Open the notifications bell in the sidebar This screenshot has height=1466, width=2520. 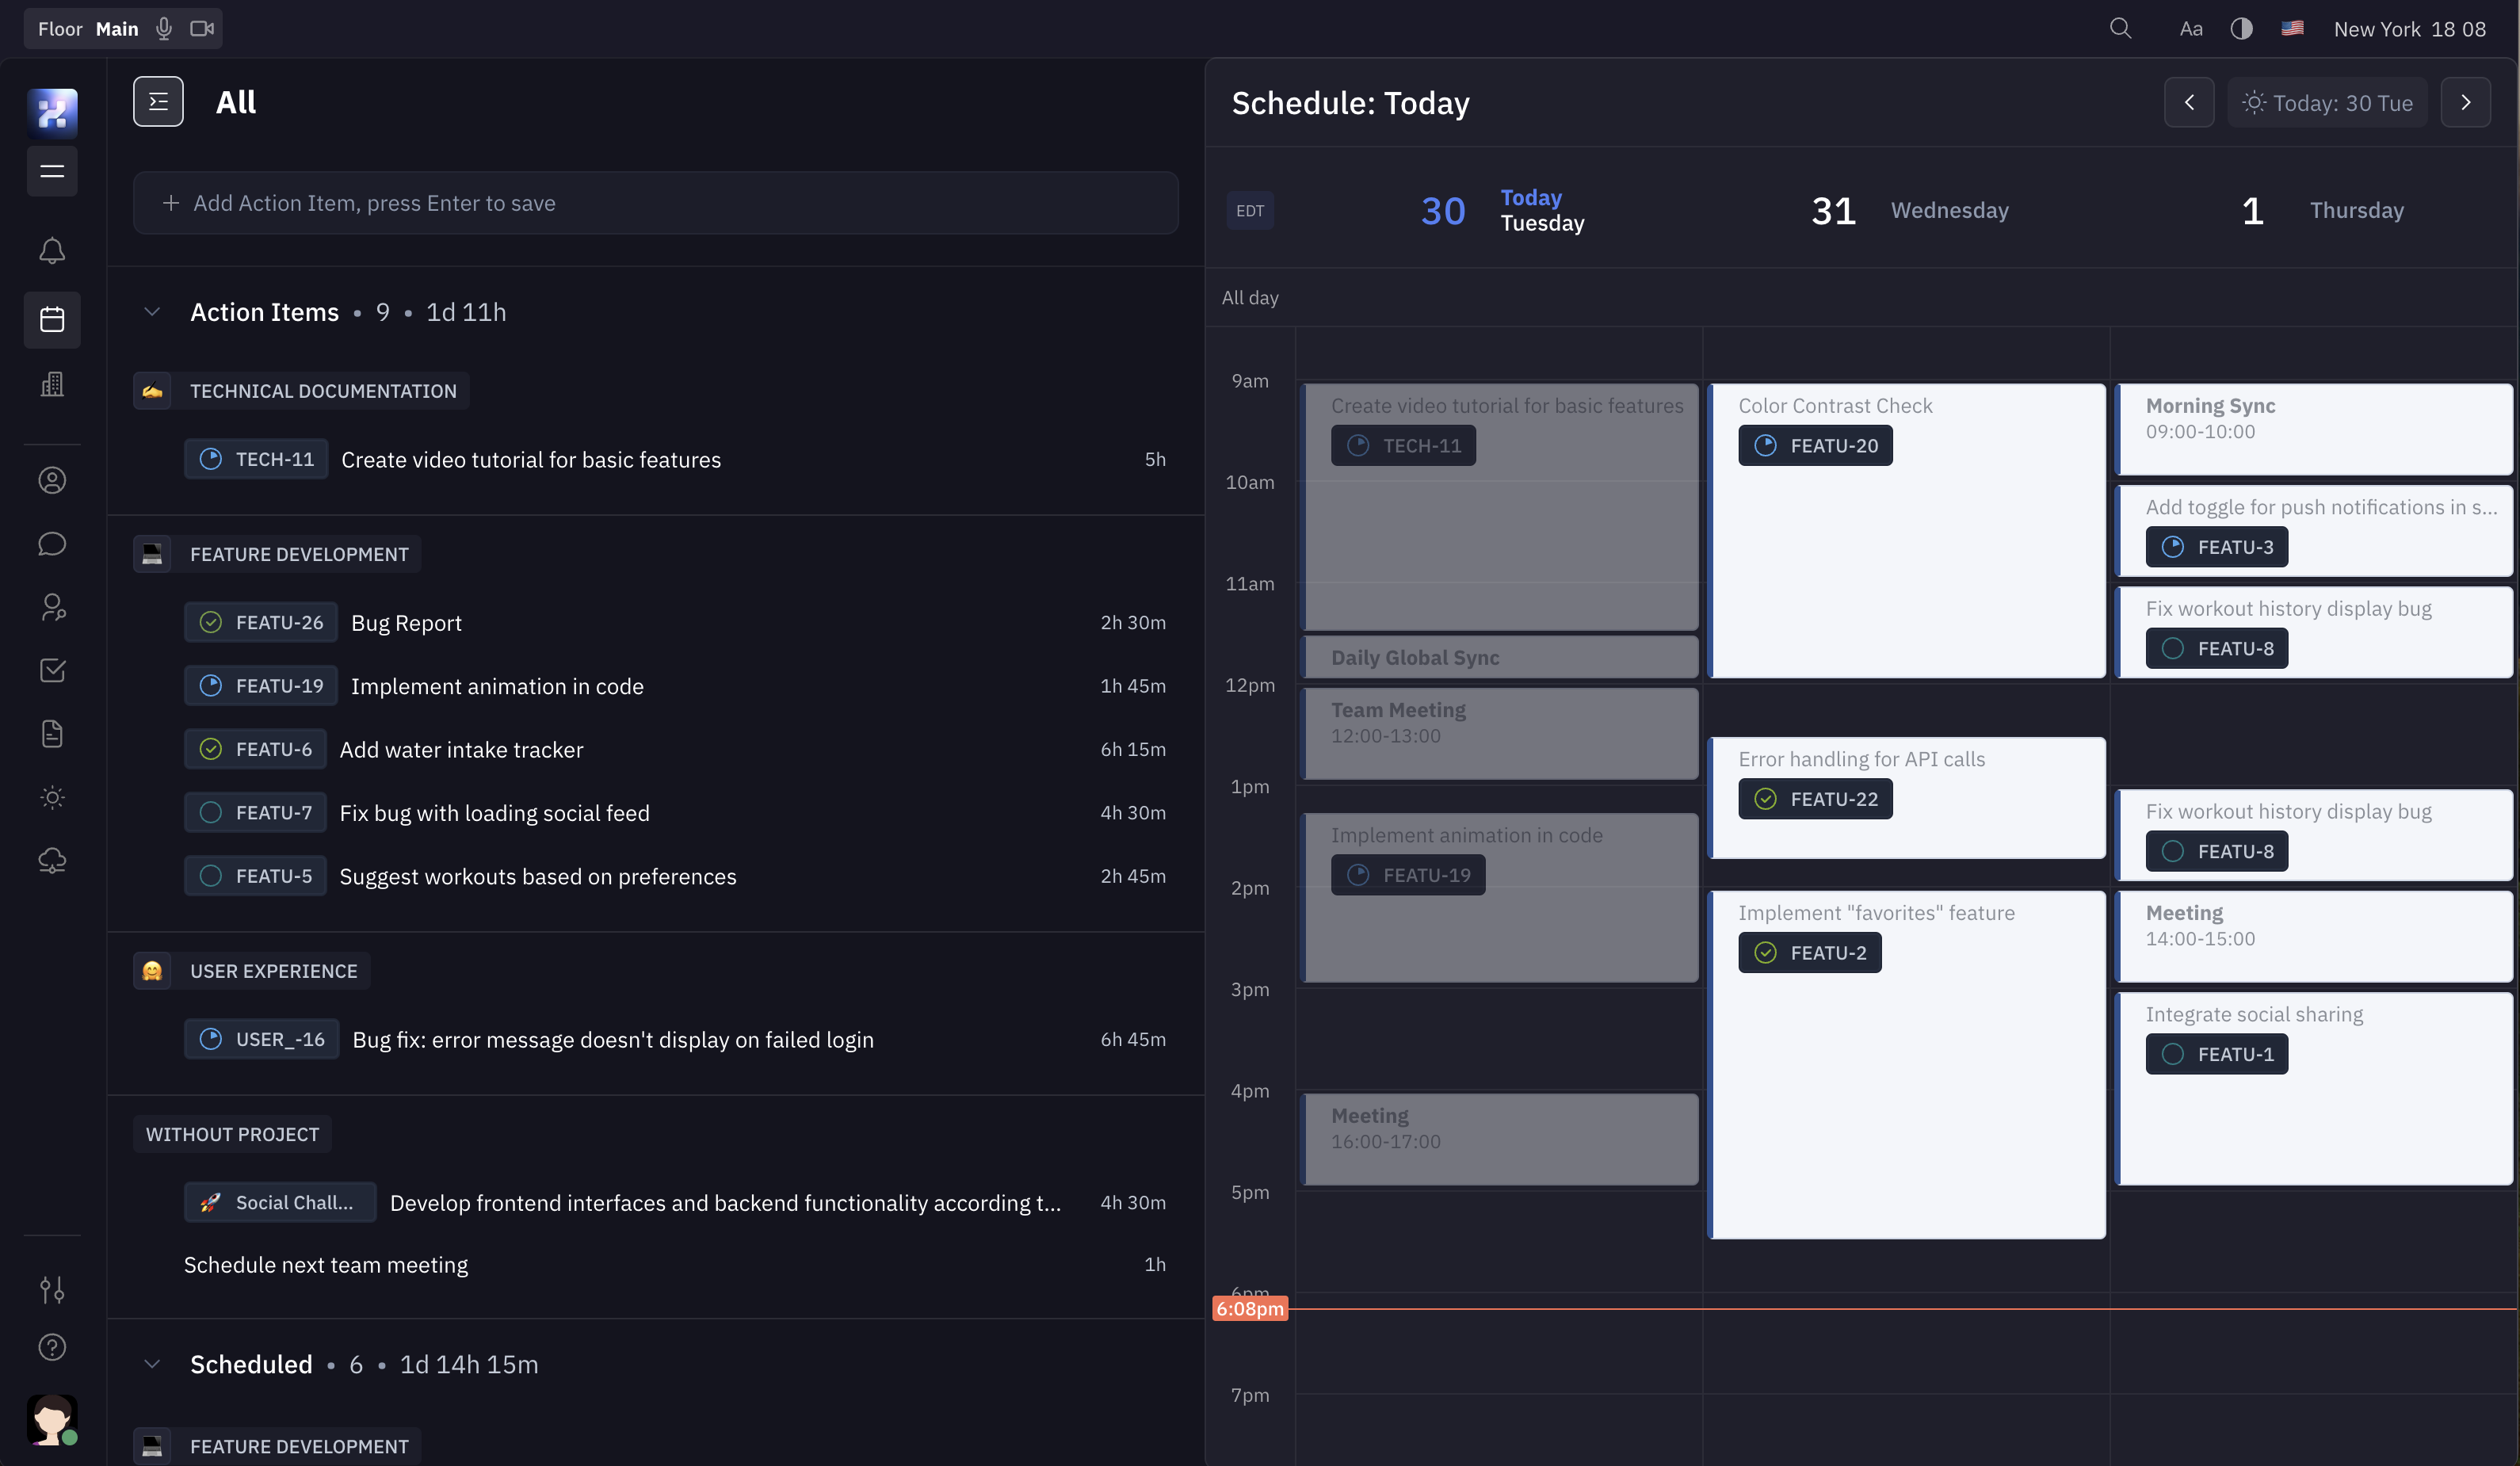tap(52, 251)
